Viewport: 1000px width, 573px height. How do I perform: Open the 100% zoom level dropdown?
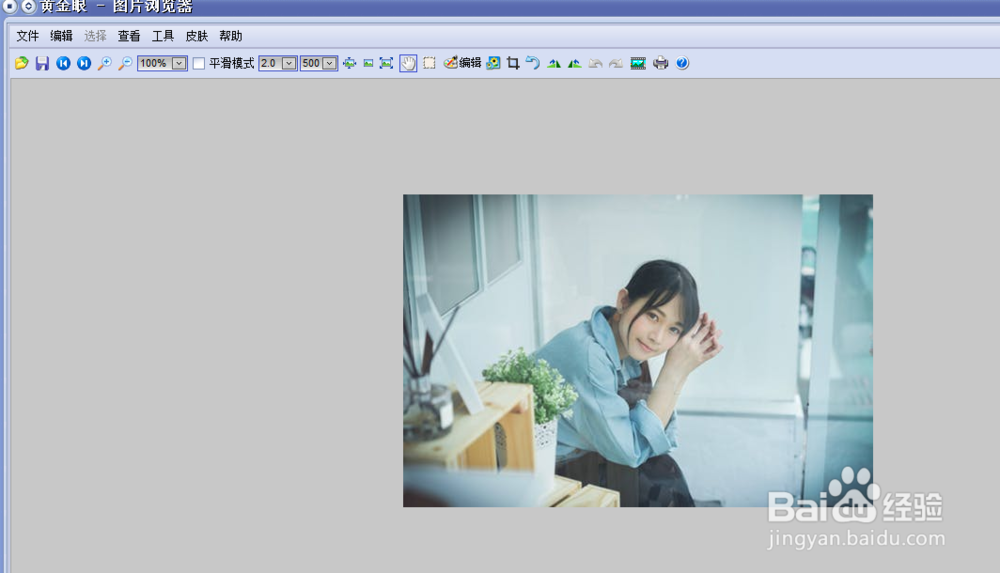click(179, 63)
